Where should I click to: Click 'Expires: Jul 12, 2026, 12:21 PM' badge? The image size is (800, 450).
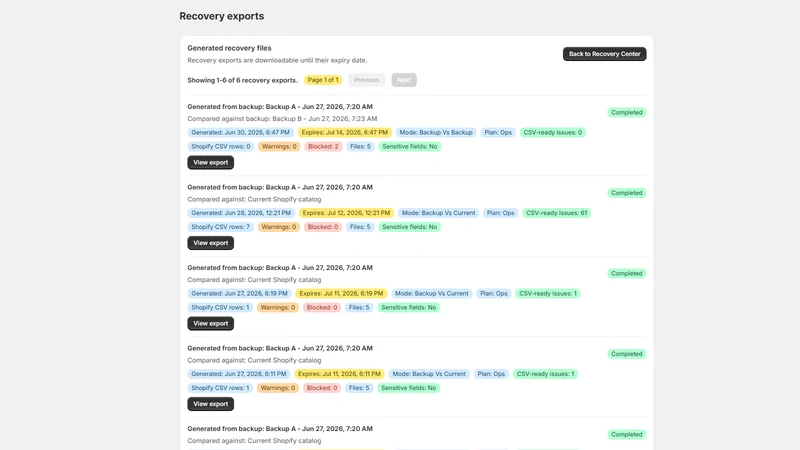(346, 213)
